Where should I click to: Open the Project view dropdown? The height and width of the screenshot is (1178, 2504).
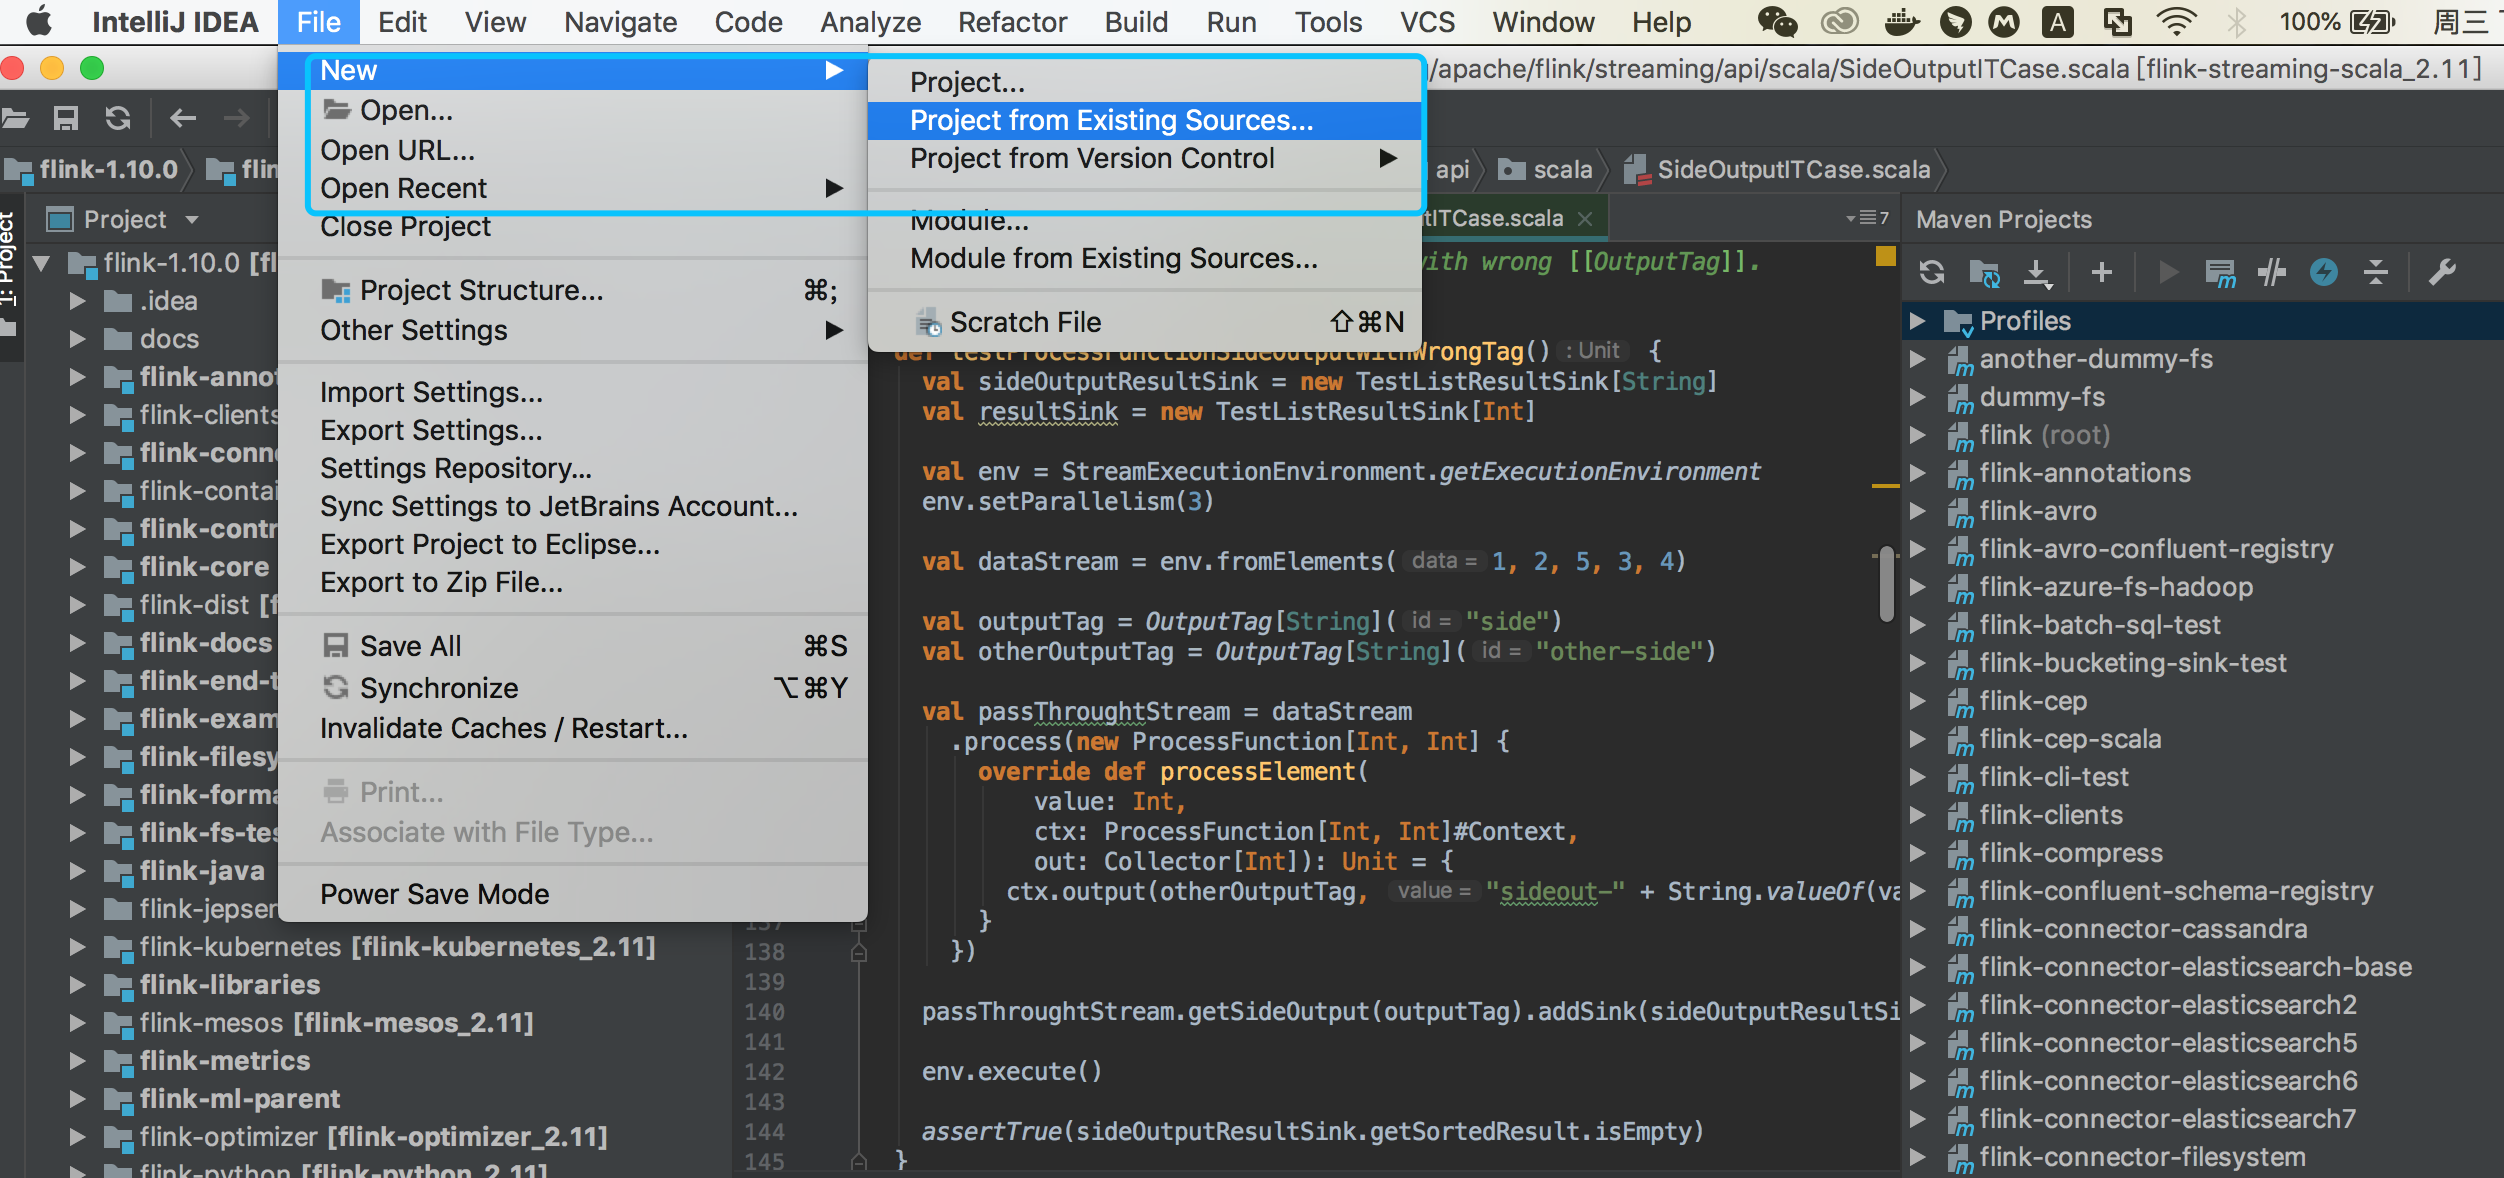coord(192,219)
